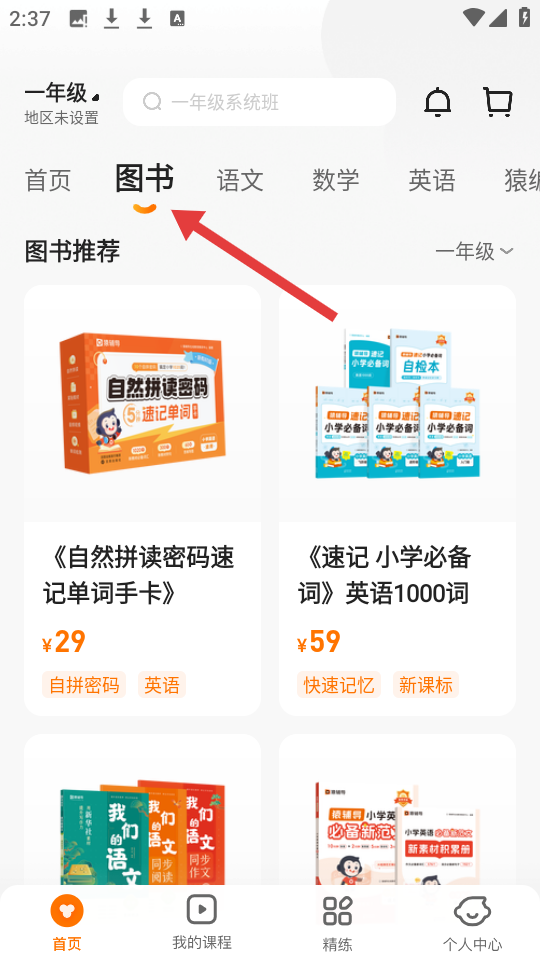Viewport: 540px width, 960px height.
Task: Tap the battery icon in status bar
Action: pos(524,17)
